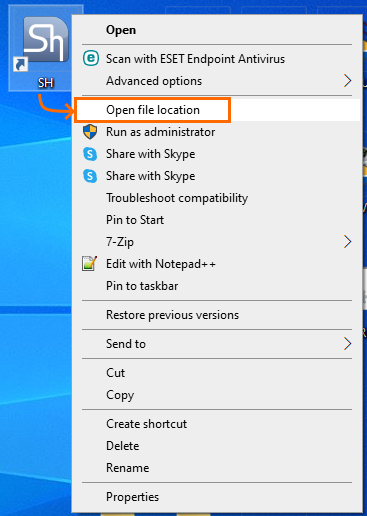Choose Open at the menu top
367x516 pixels.
click(121, 30)
